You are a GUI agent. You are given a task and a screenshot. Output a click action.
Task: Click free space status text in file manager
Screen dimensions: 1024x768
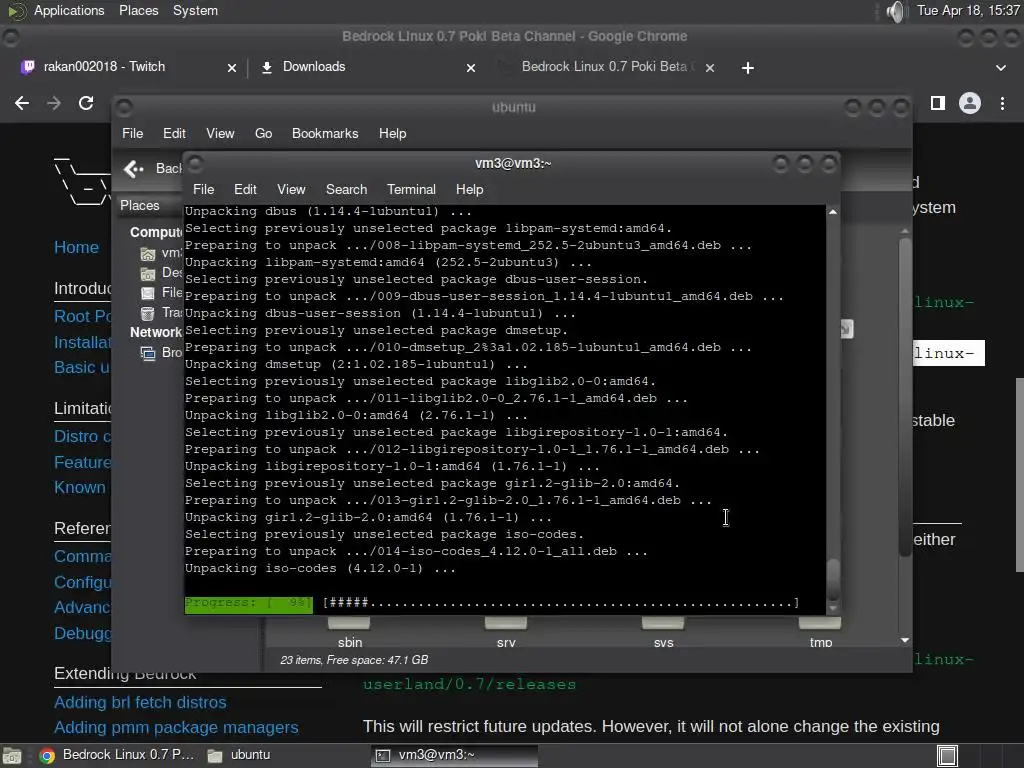[x=354, y=660]
